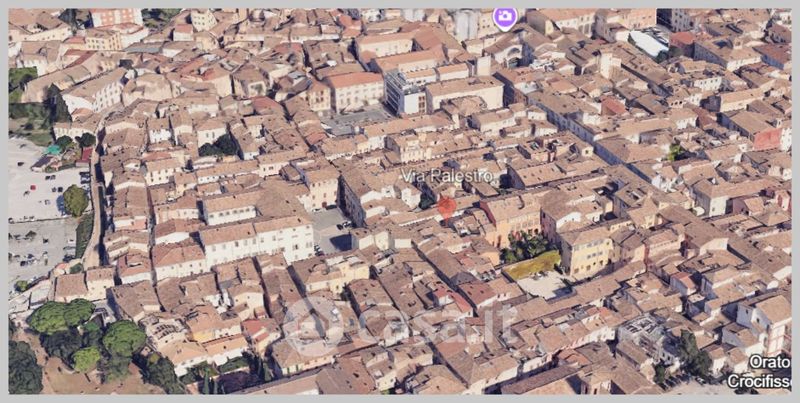Viewport: 800px width, 403px height.
Task: Click the white modern multi-story building
Action: (405, 93)
